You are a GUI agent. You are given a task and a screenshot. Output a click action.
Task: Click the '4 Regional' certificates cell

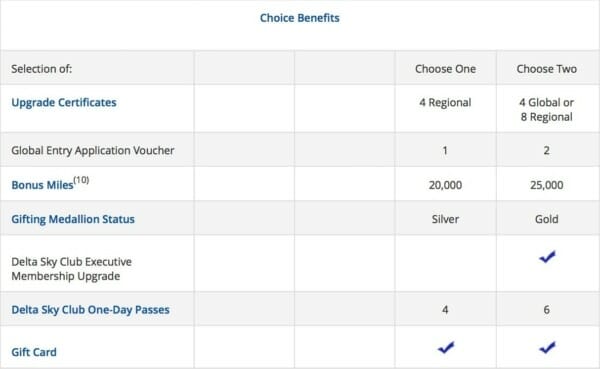click(445, 103)
